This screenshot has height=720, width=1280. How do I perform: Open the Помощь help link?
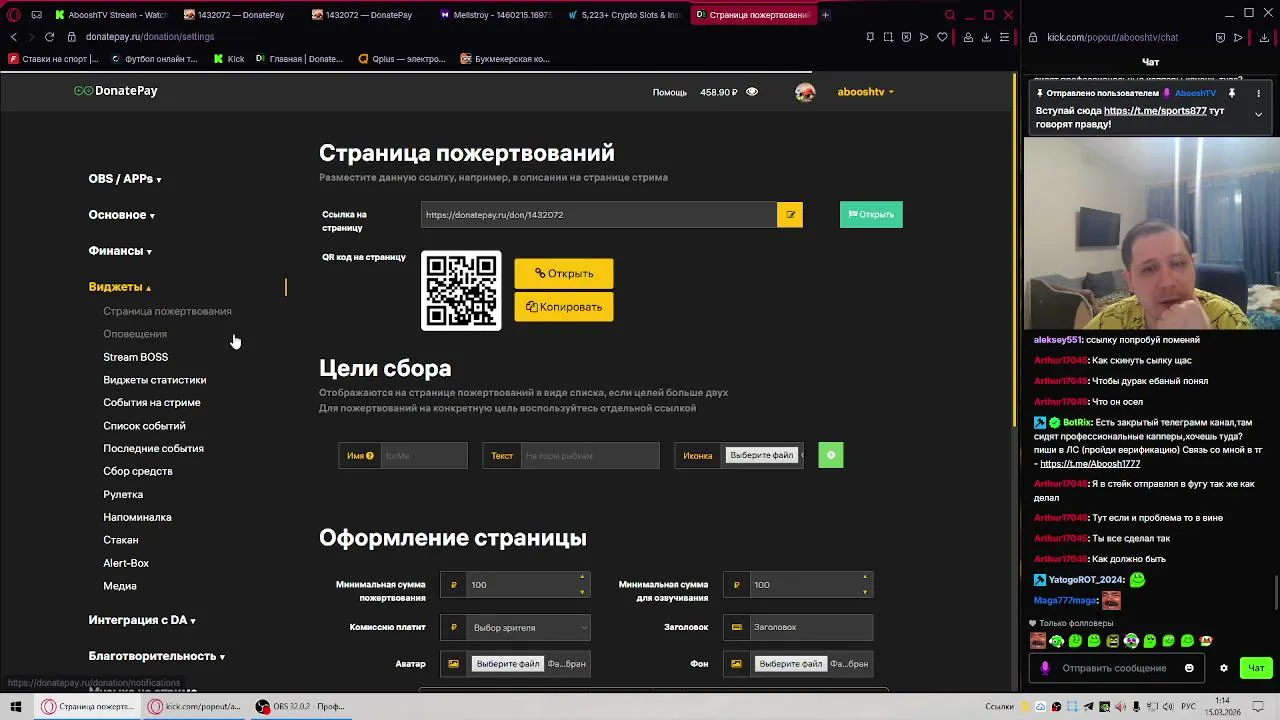[670, 92]
